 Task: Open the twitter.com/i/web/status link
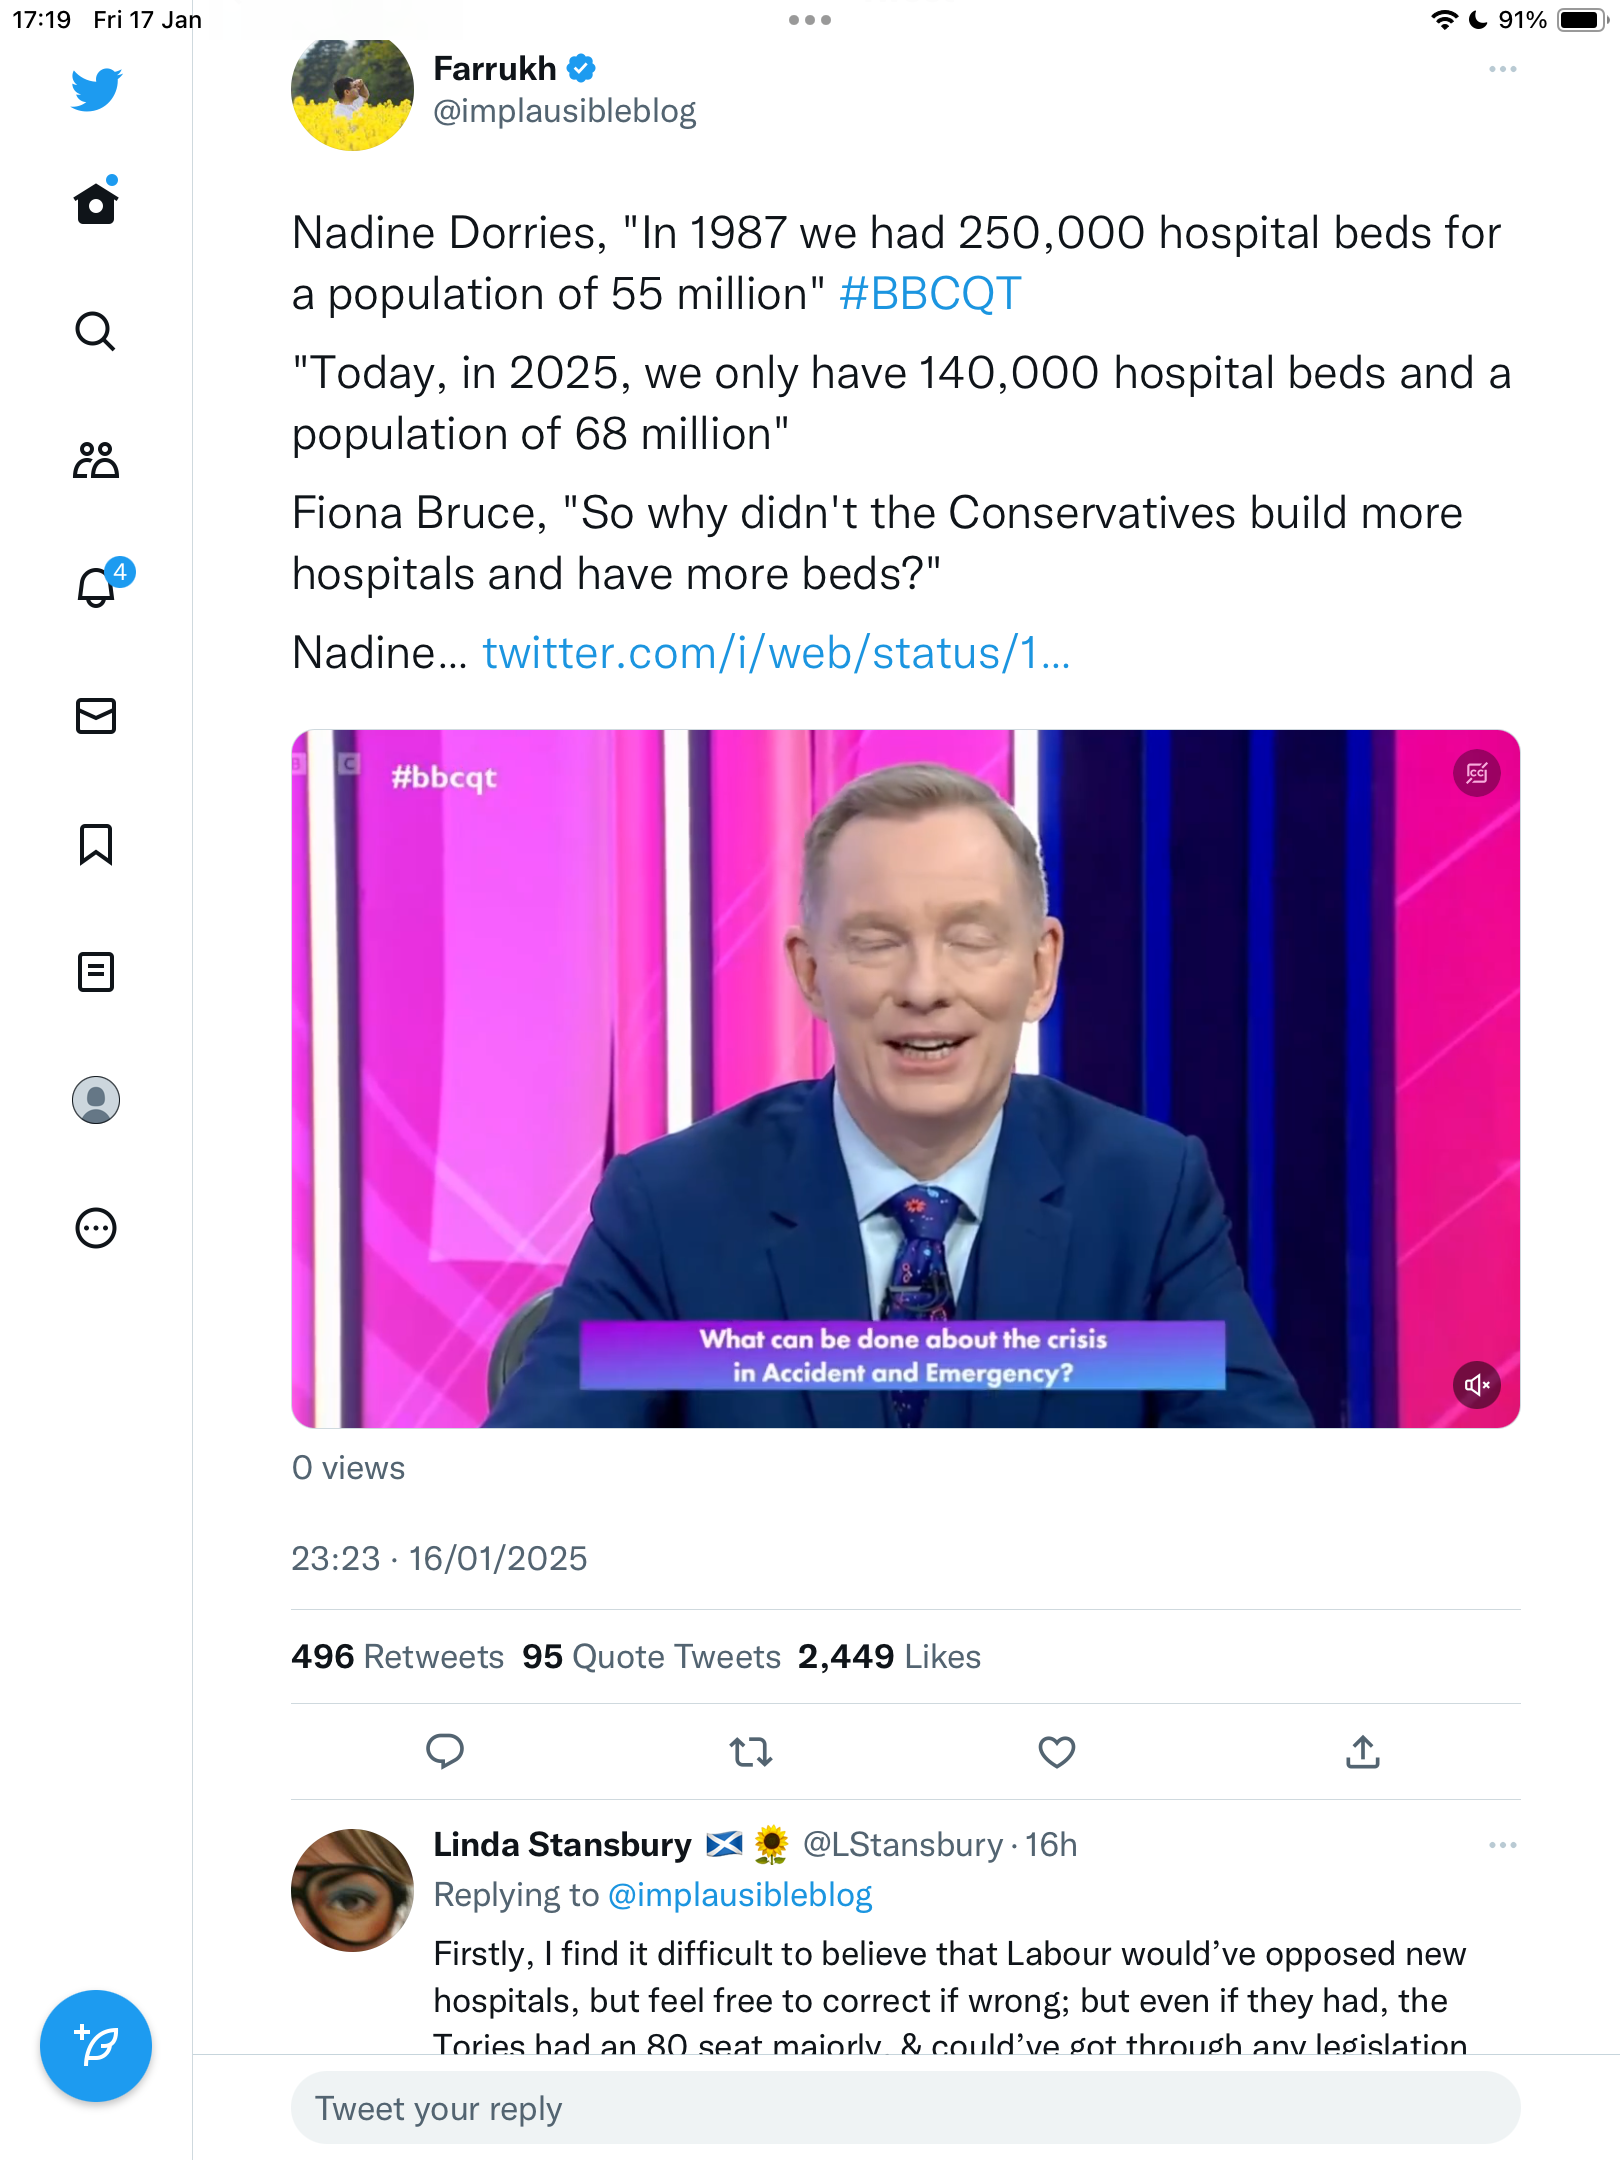[x=776, y=653]
